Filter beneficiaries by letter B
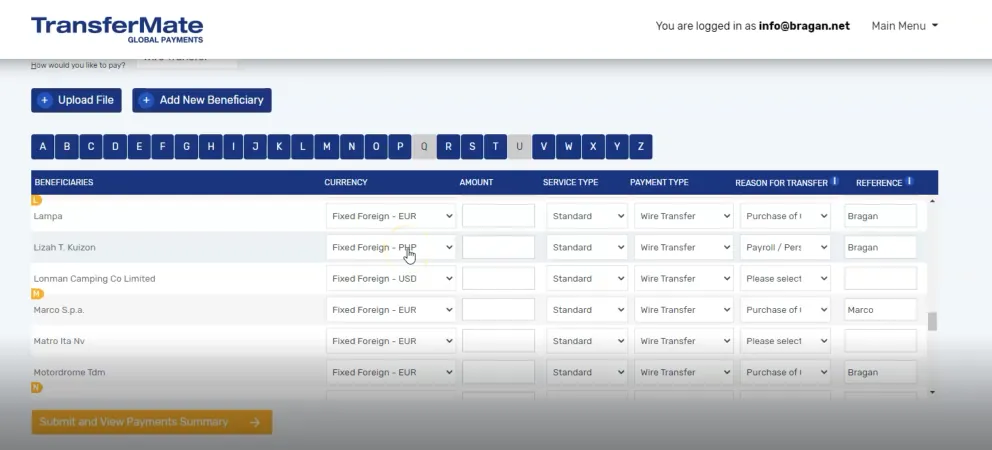This screenshot has width=992, height=450. tap(66, 147)
